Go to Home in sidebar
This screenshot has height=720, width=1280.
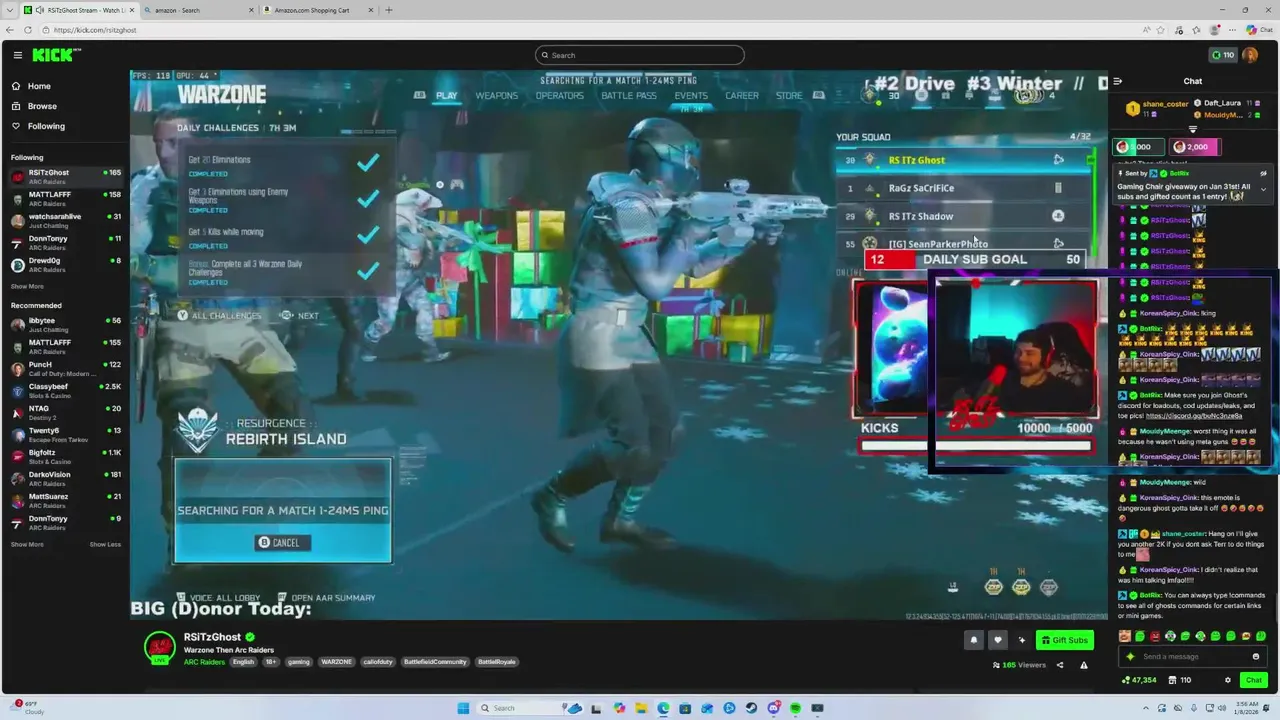(39, 86)
